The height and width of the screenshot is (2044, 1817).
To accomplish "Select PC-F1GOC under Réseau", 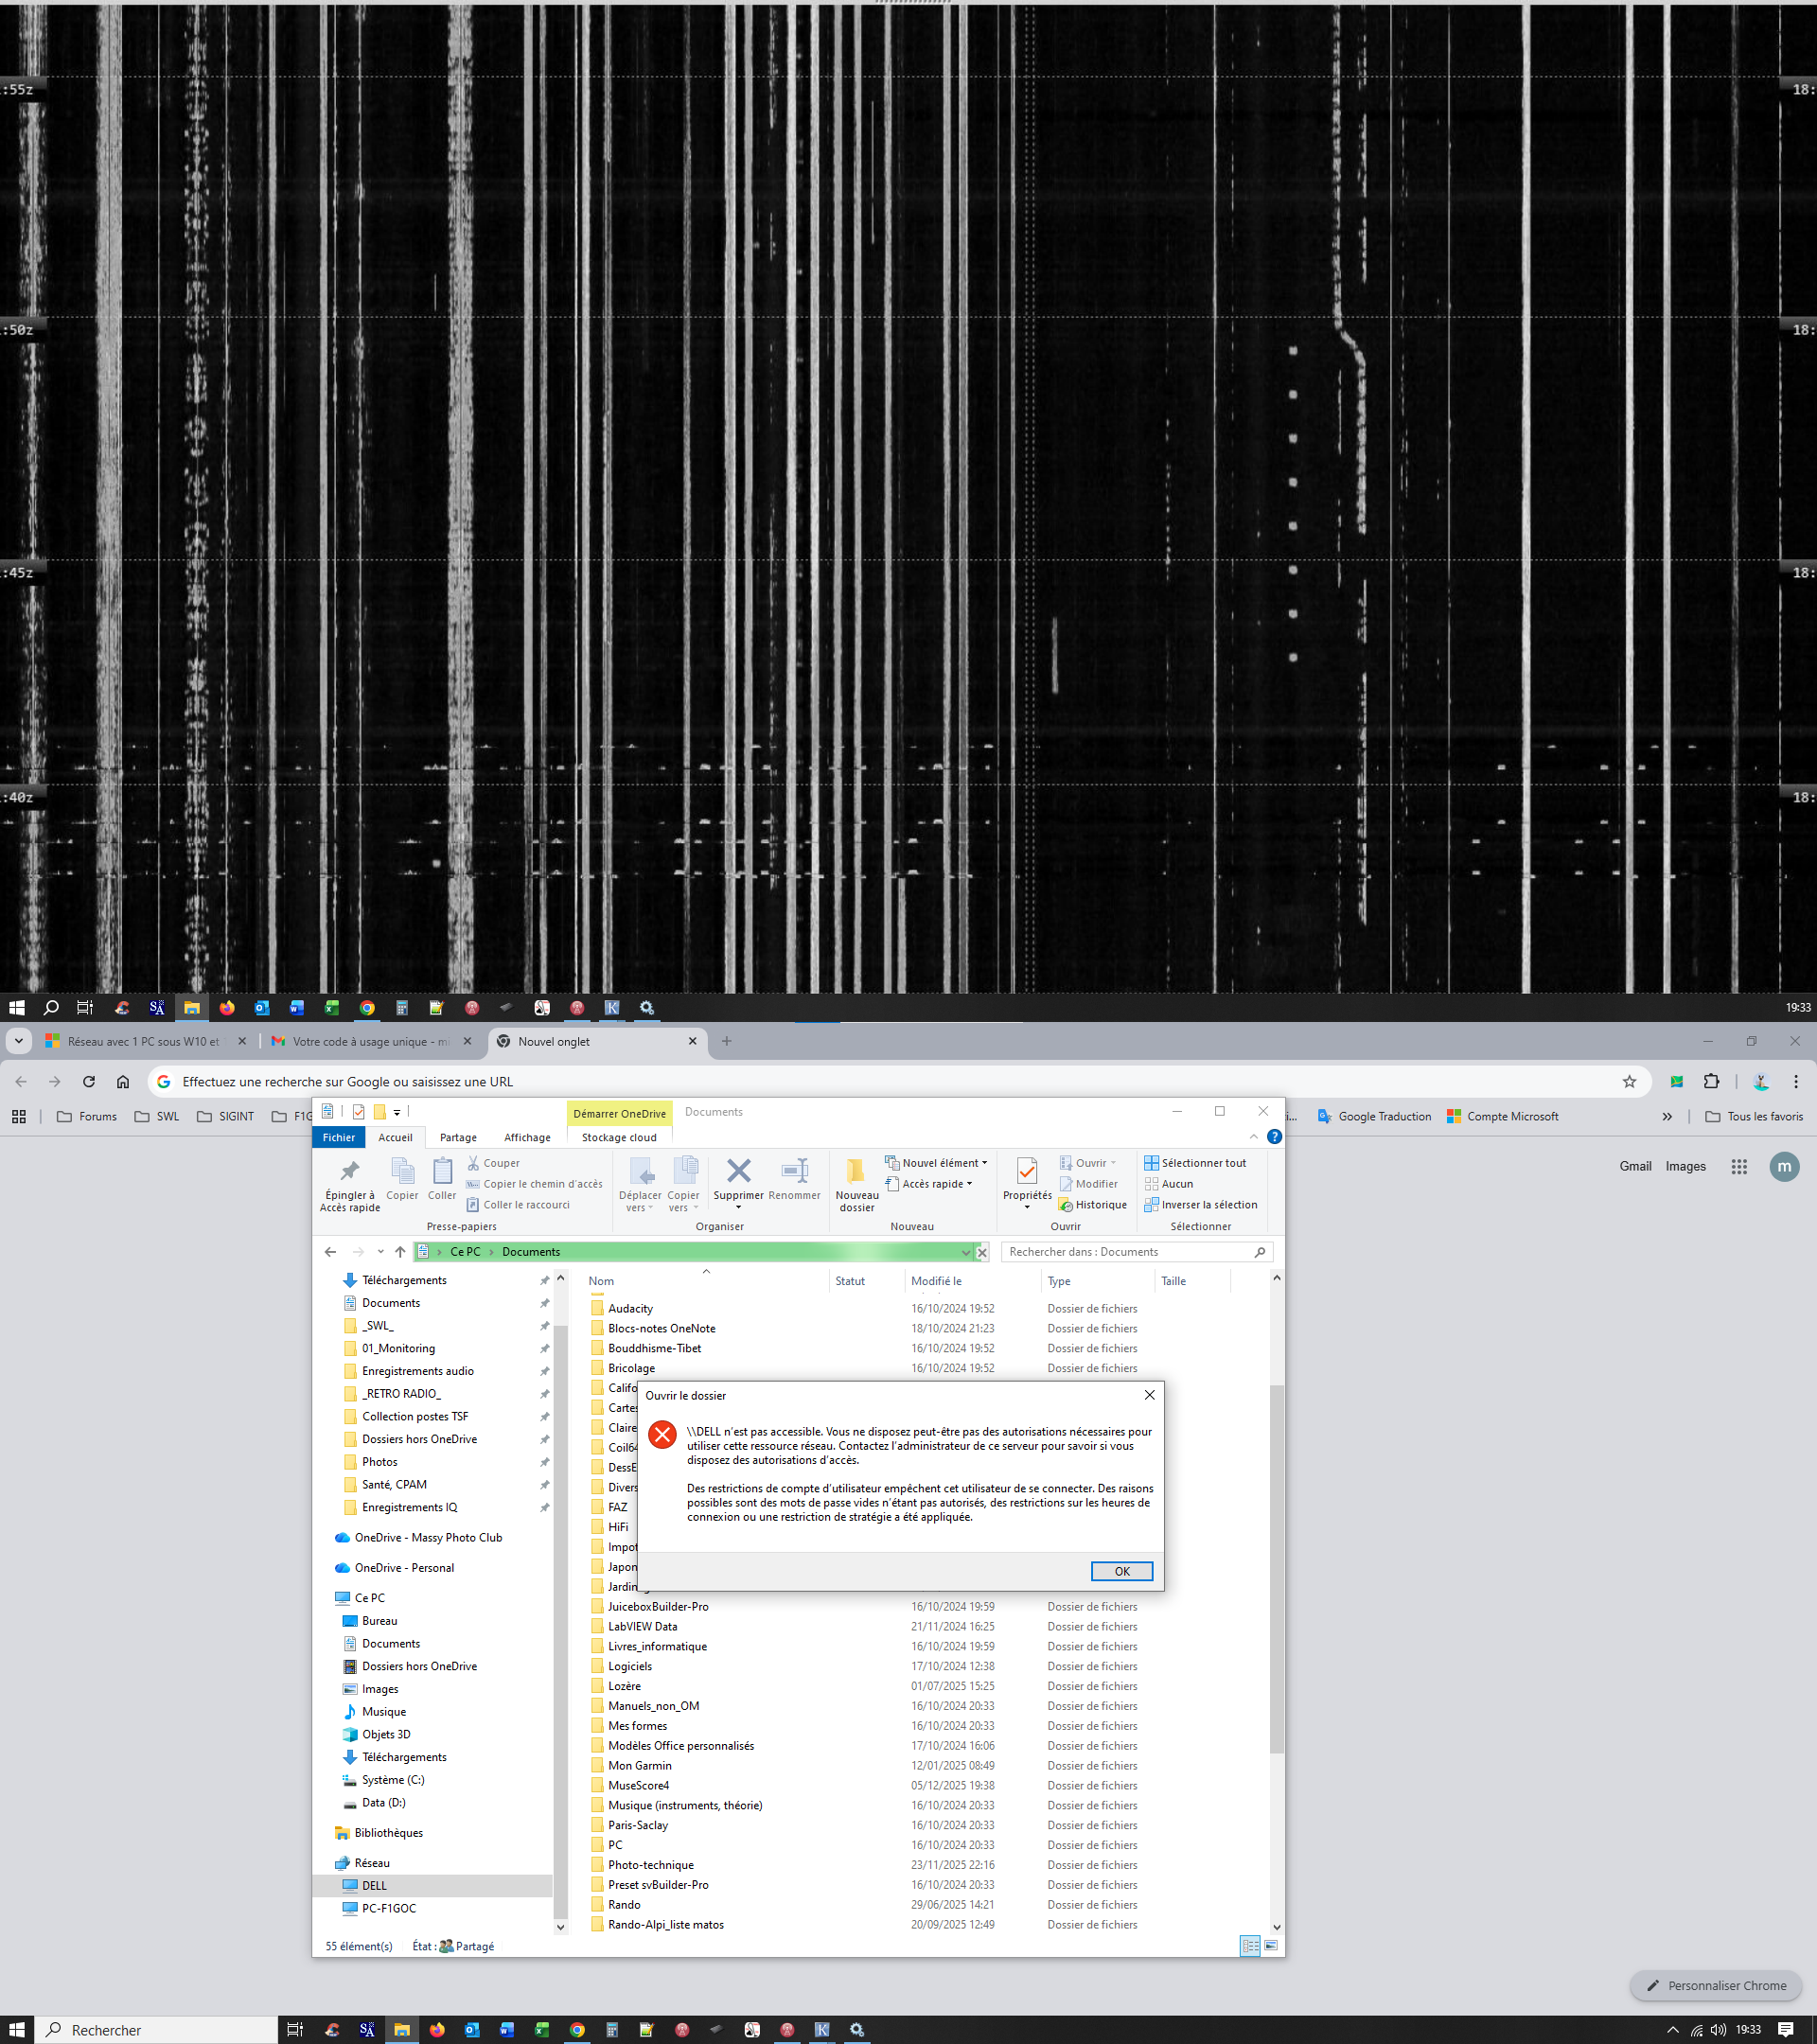I will tap(388, 1908).
